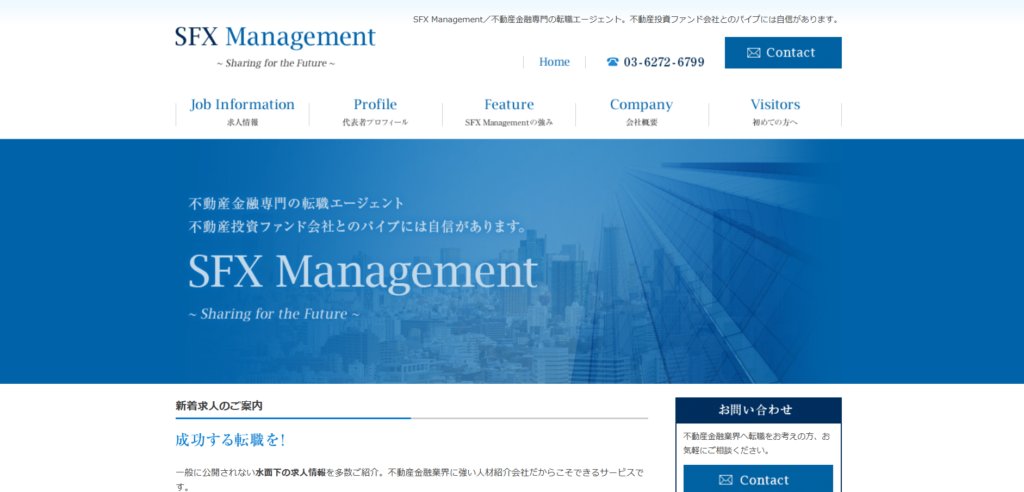Click the bold 水面下の求人情報 text
This screenshot has height=492, width=1024.
[x=290, y=472]
